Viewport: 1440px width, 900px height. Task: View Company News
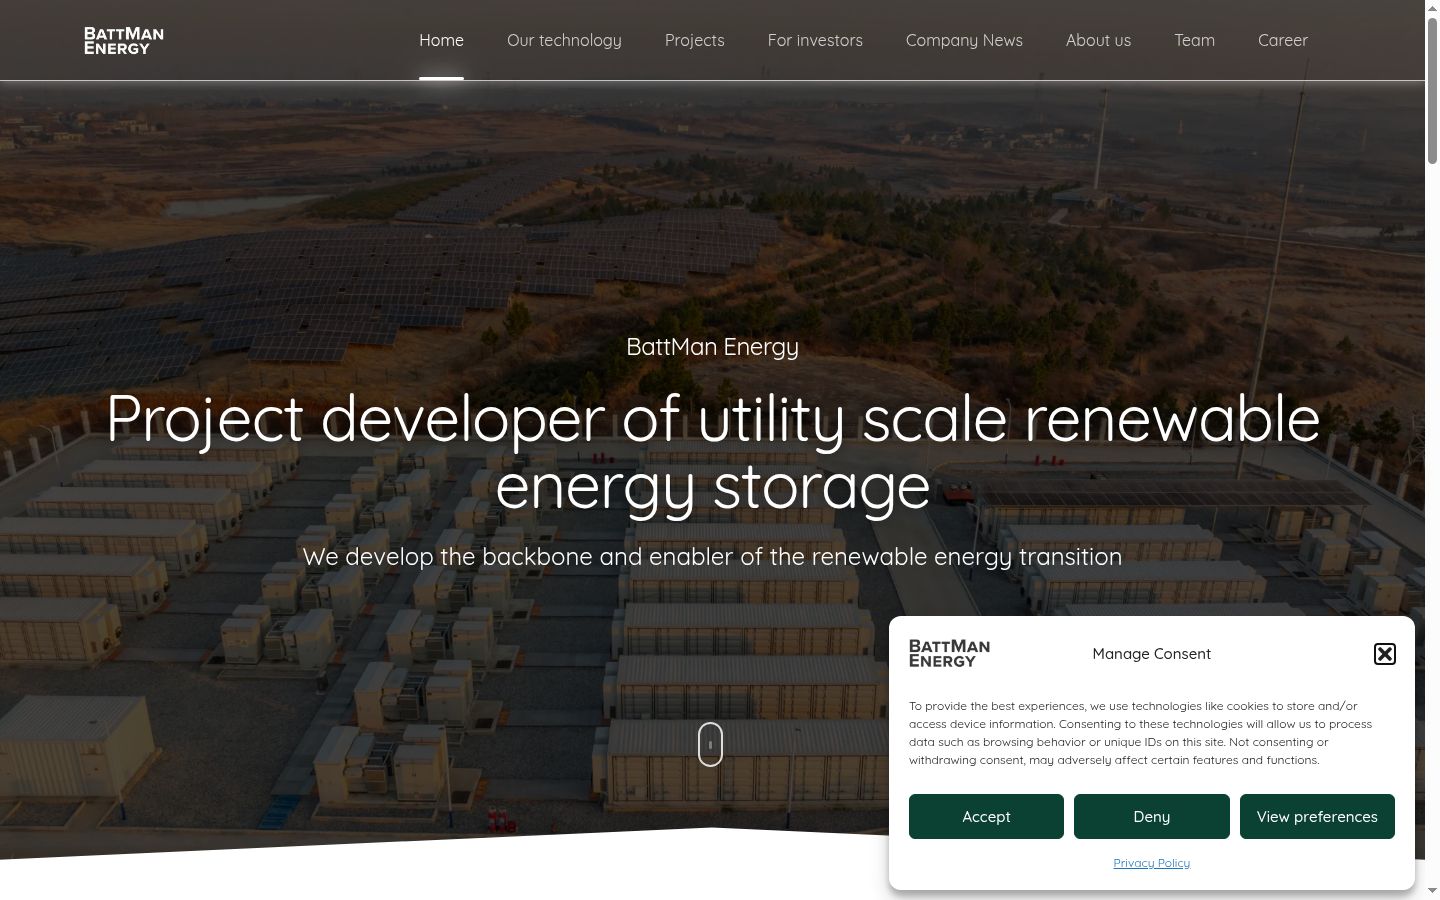(964, 40)
